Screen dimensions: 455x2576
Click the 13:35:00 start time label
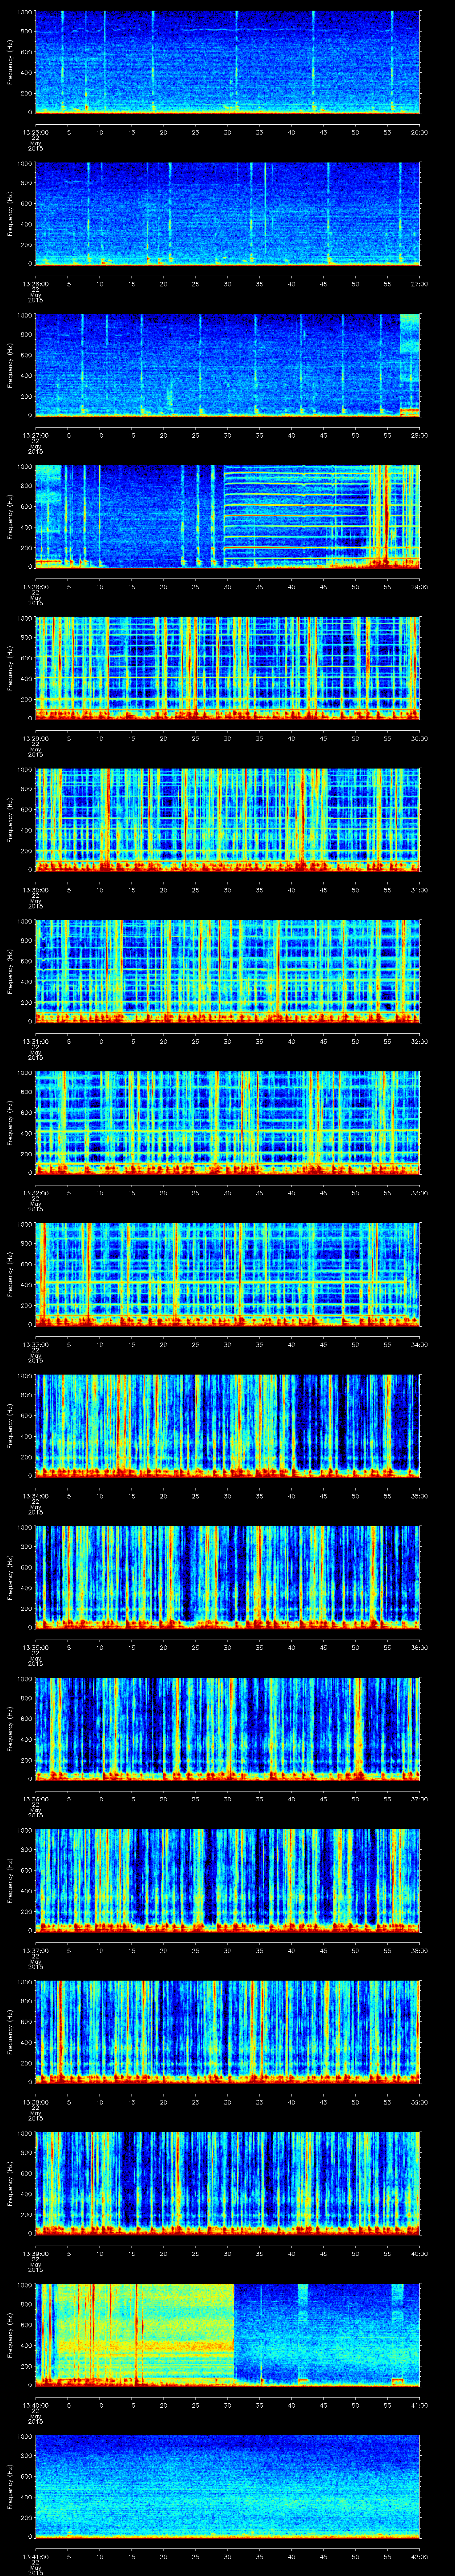pyautogui.click(x=36, y=1647)
